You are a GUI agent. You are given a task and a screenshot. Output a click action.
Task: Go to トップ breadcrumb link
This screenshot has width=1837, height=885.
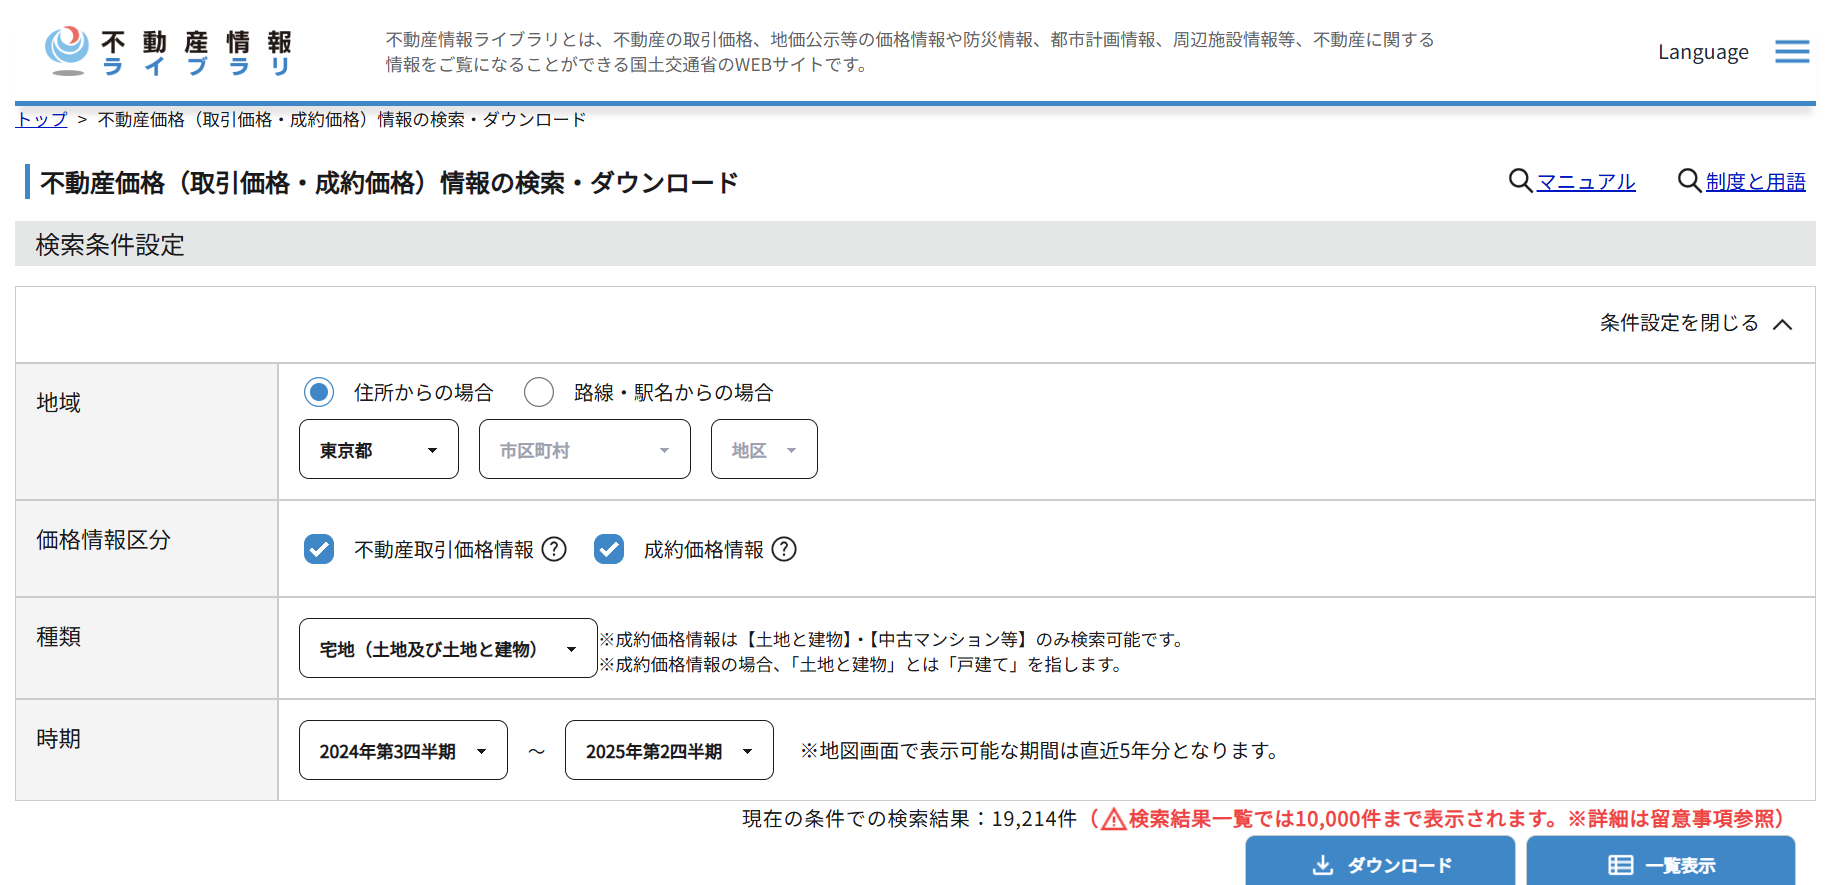coord(41,120)
